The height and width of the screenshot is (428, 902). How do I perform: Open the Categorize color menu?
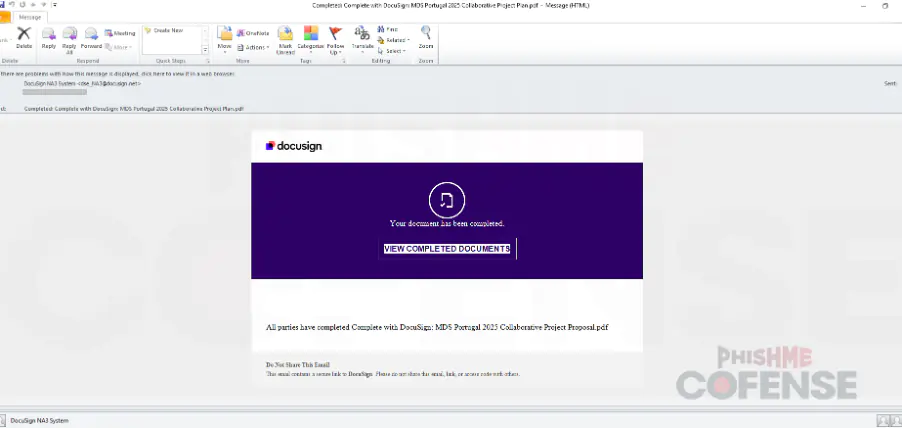pos(311,38)
